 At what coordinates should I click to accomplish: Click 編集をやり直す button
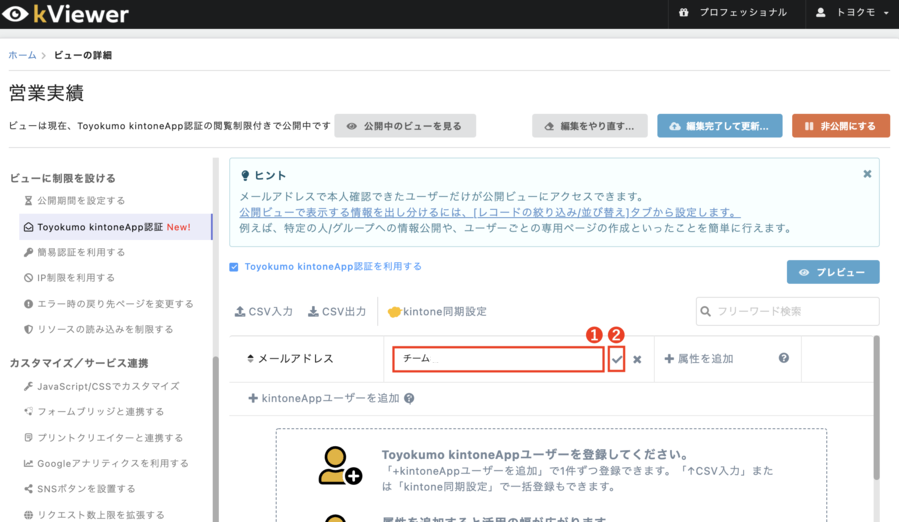coord(589,126)
